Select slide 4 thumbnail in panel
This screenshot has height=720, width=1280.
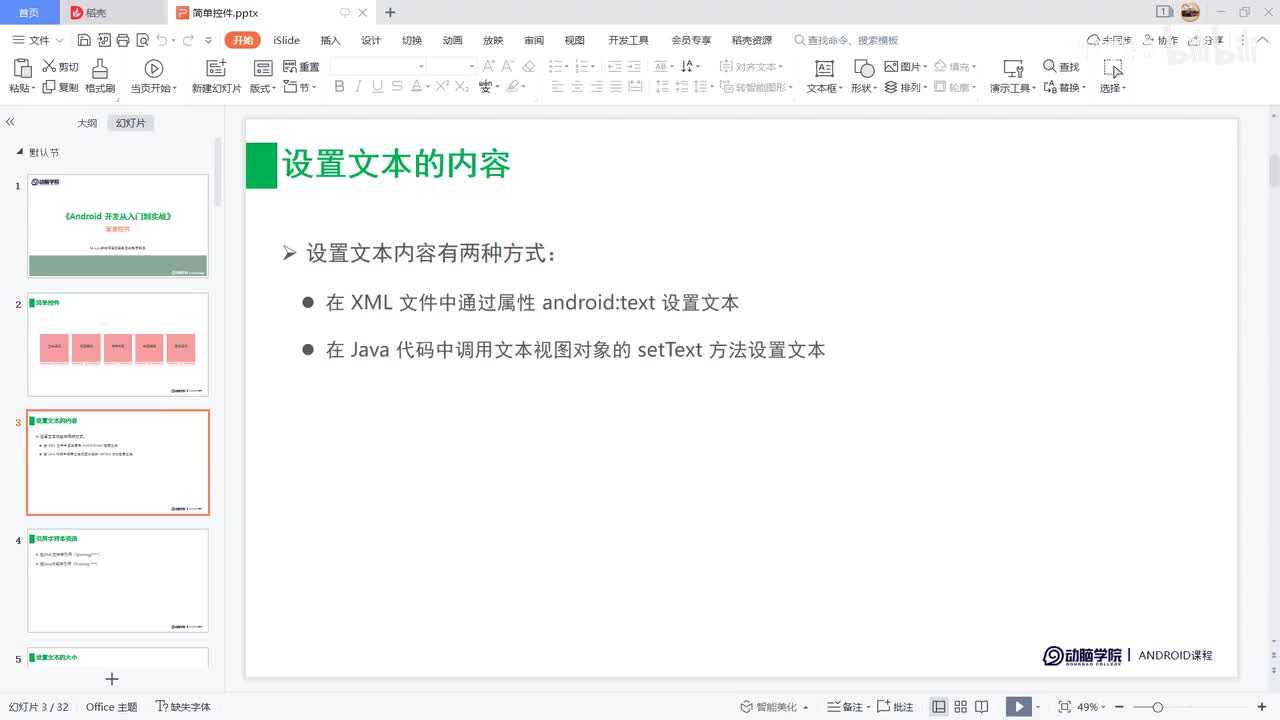coord(118,580)
